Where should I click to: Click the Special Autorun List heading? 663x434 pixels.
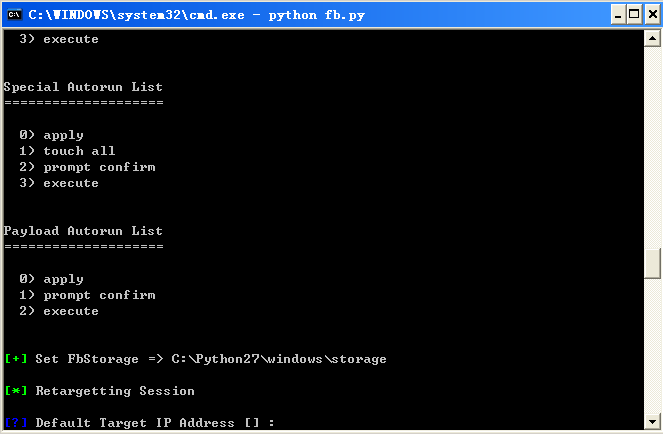pyautogui.click(x=83, y=87)
